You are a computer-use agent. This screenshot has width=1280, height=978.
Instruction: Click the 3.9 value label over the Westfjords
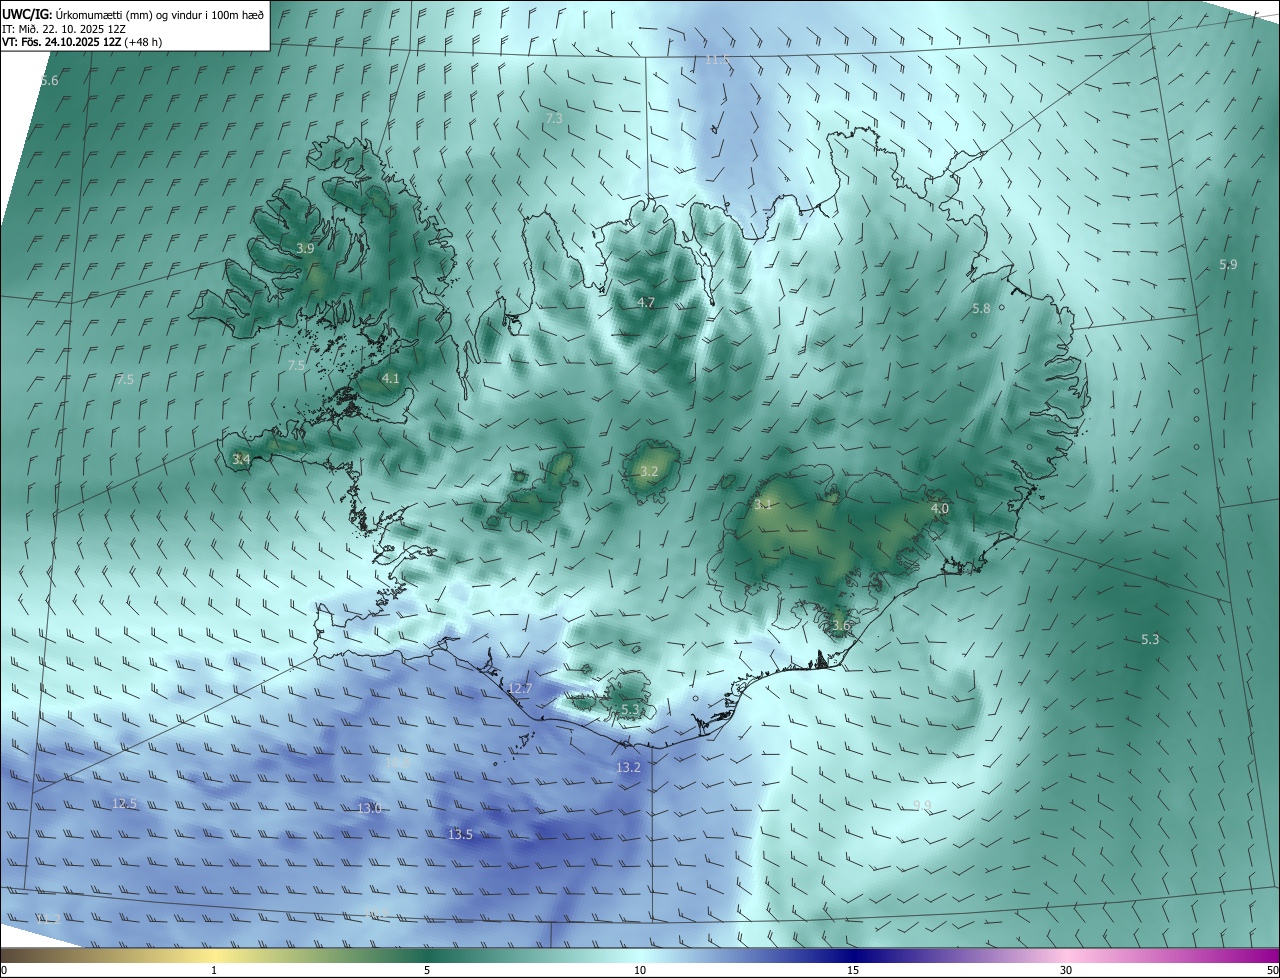pos(305,248)
